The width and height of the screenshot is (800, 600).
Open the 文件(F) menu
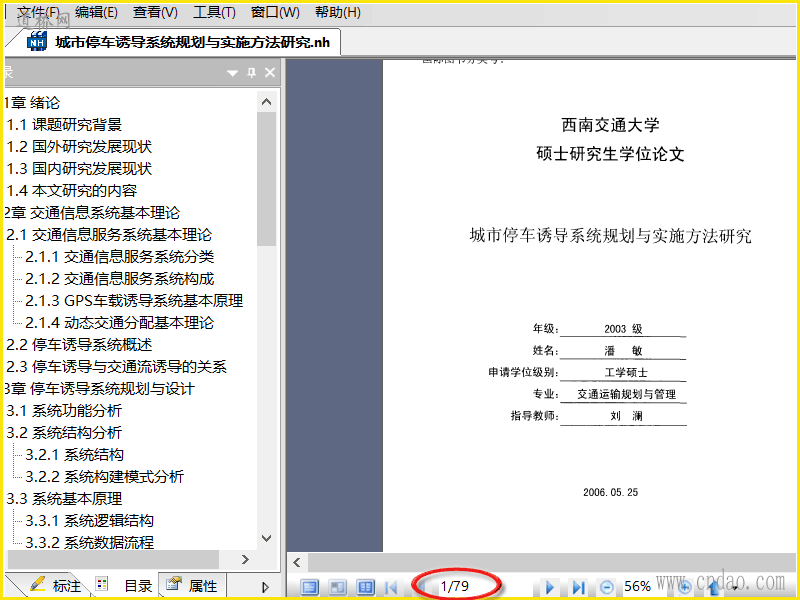[x=38, y=12]
